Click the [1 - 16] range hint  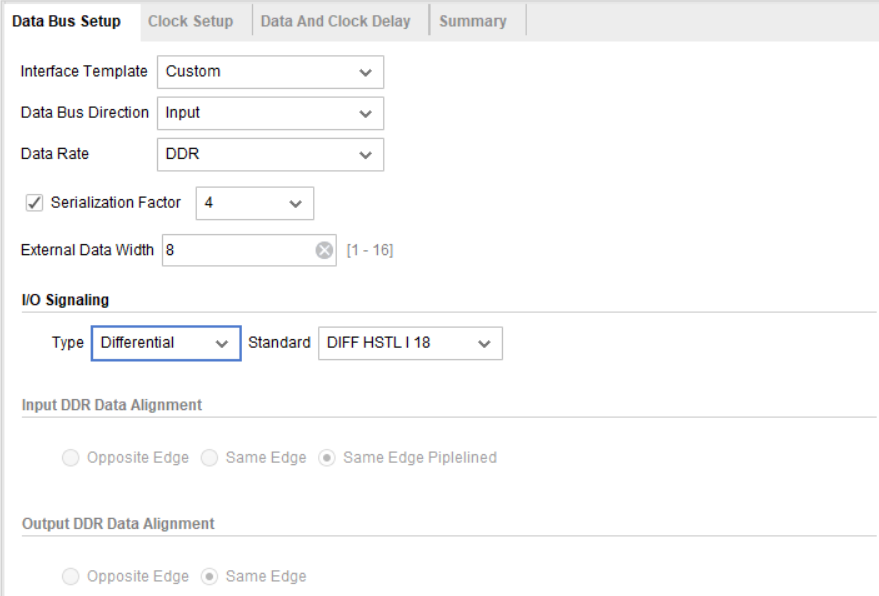click(370, 250)
